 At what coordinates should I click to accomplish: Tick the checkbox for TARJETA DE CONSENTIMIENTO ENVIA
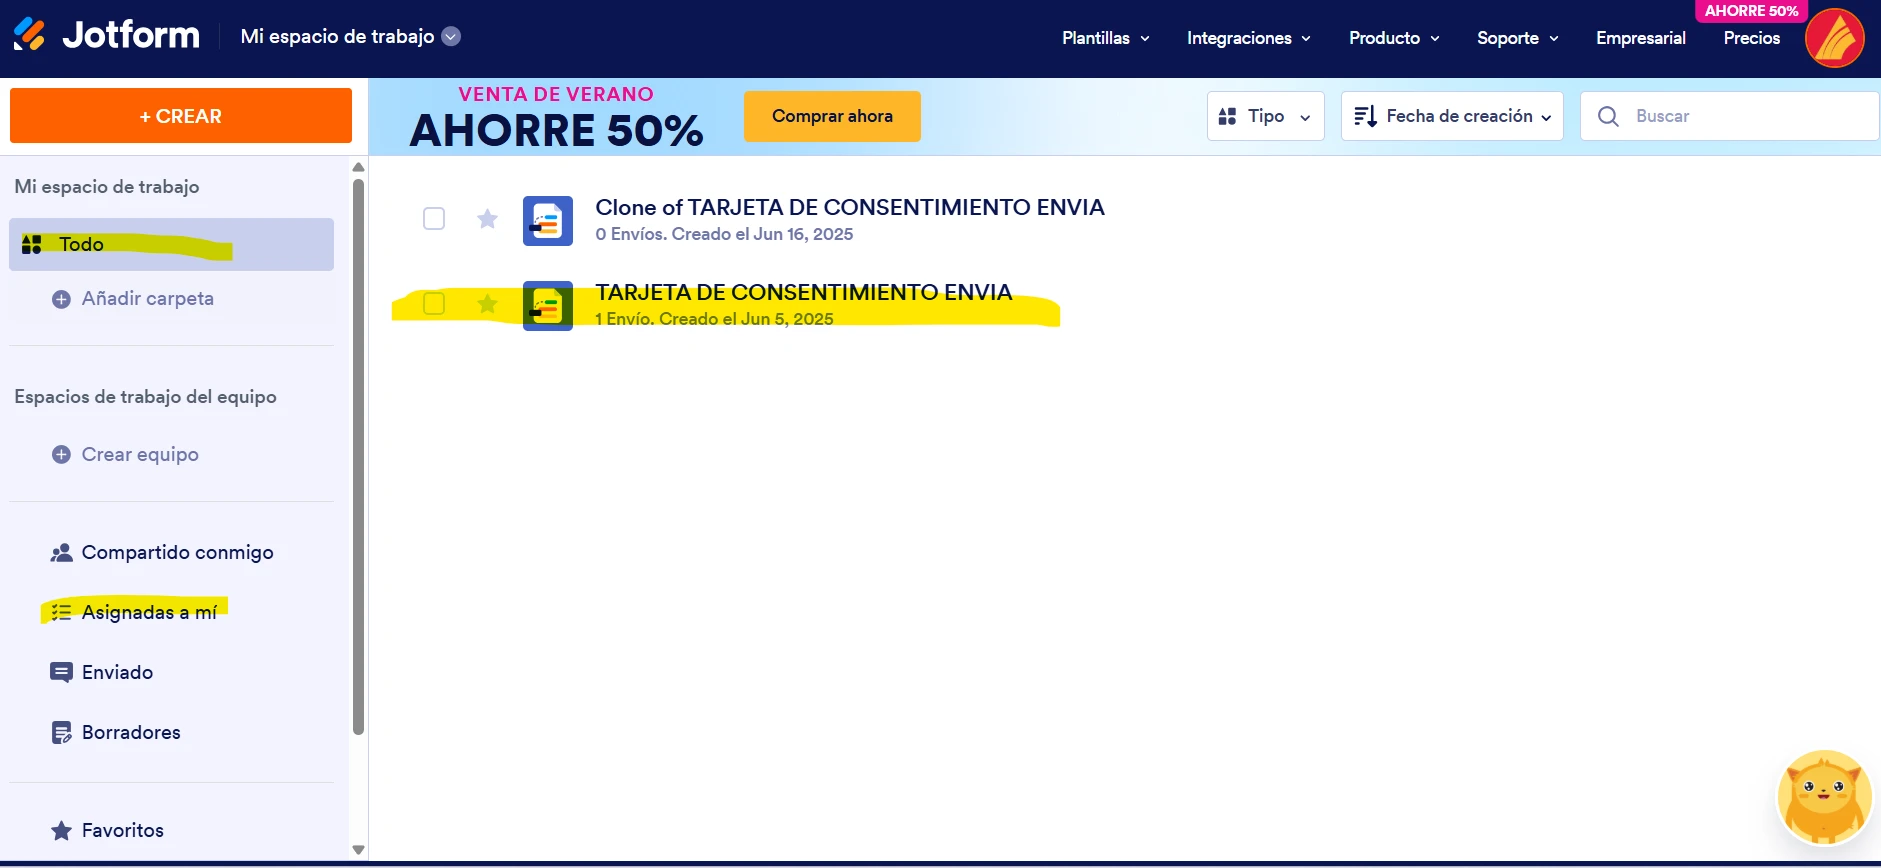434,304
